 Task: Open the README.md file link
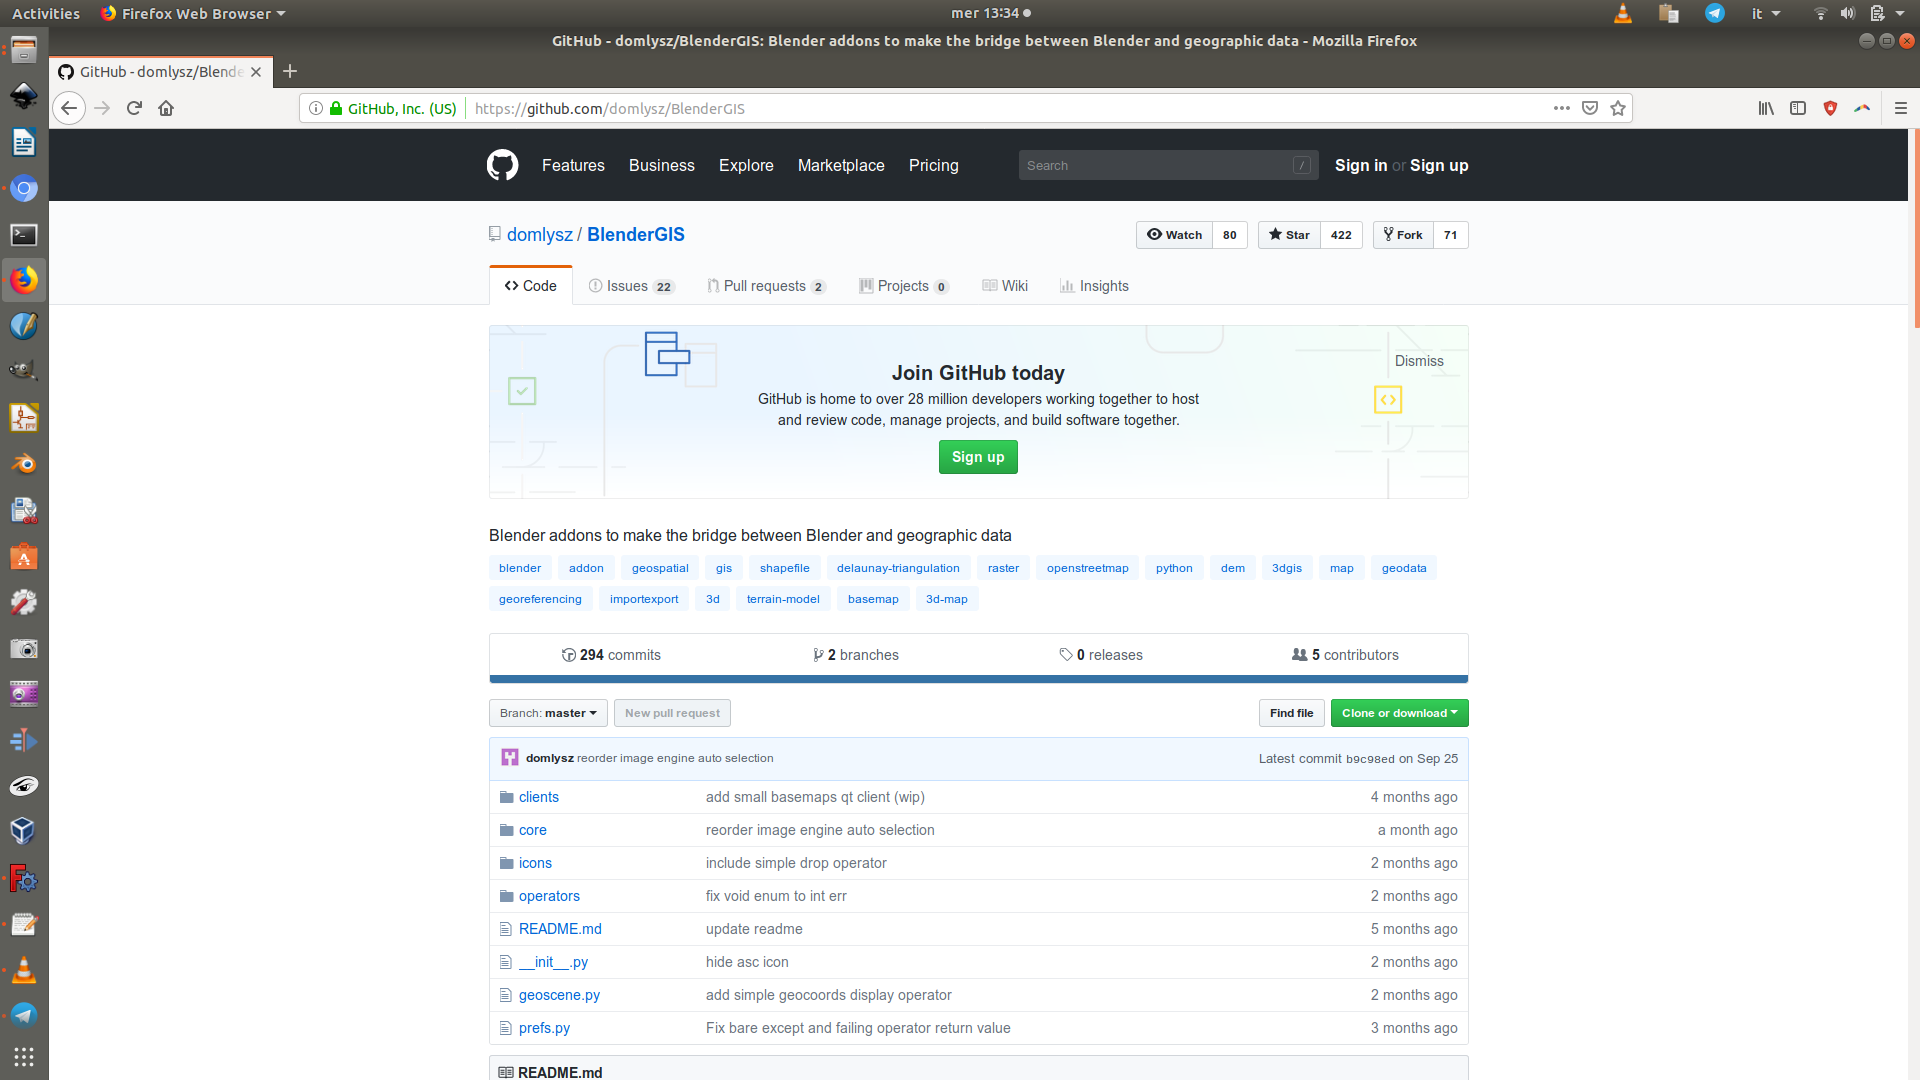[560, 929]
